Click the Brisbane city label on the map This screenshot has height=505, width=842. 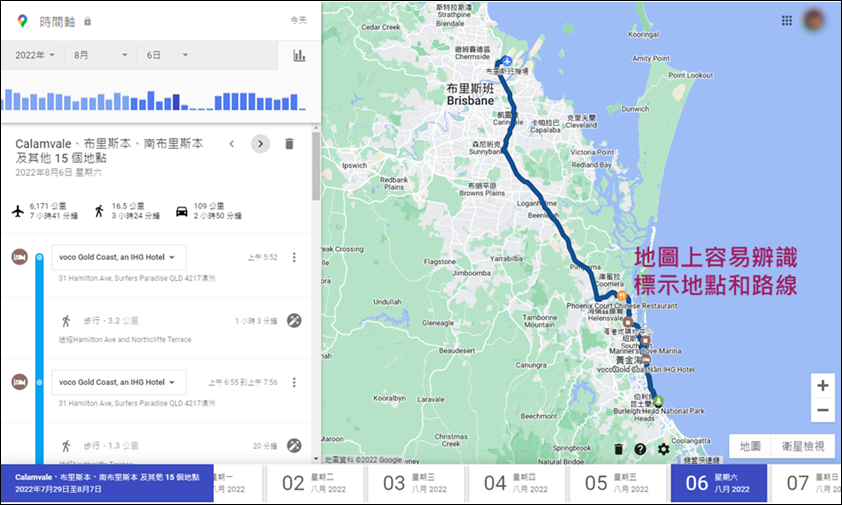coord(470,95)
